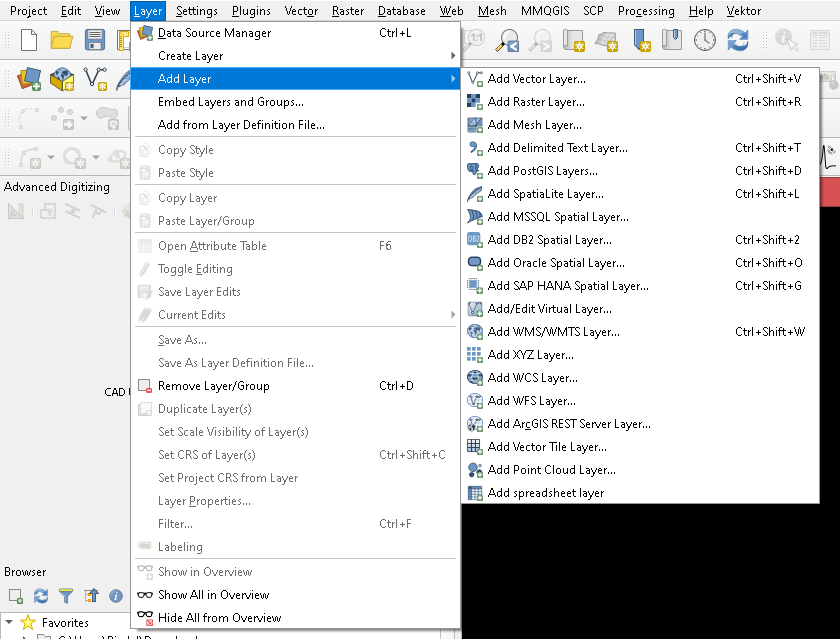The width and height of the screenshot is (840, 639).
Task: Open project using the folder icon
Action: click(62, 40)
